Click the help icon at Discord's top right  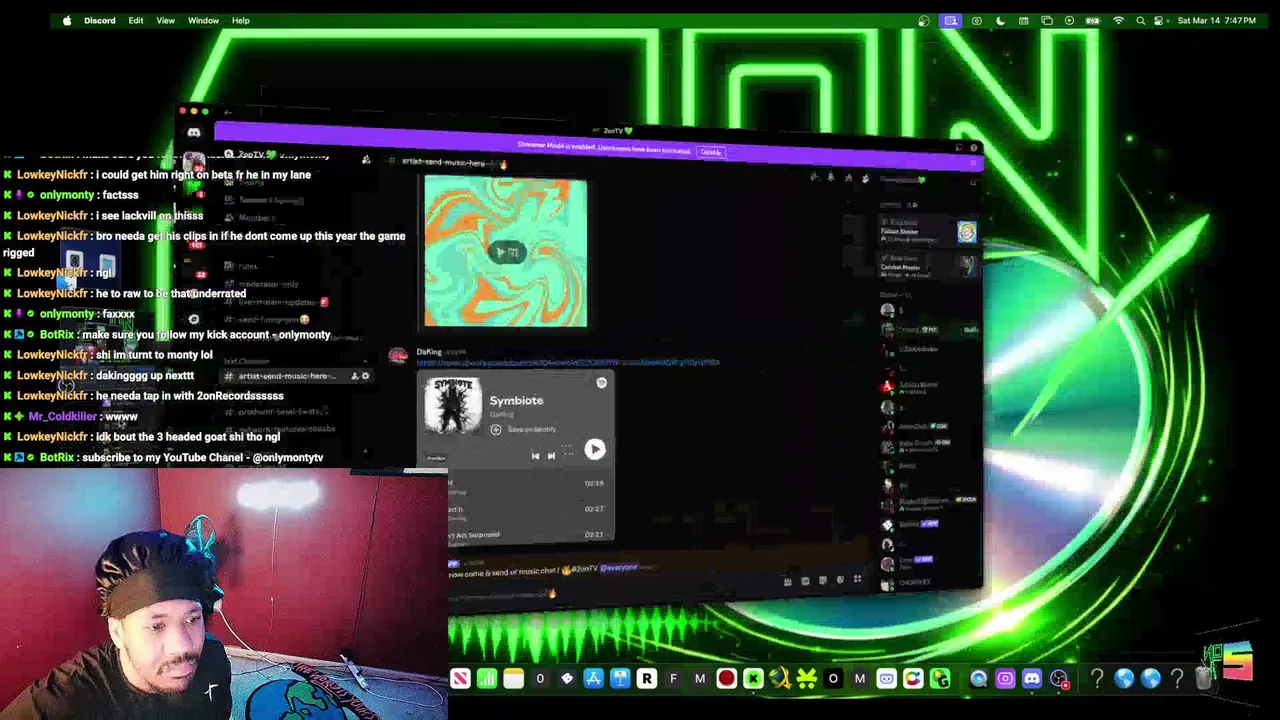pyautogui.click(x=974, y=148)
